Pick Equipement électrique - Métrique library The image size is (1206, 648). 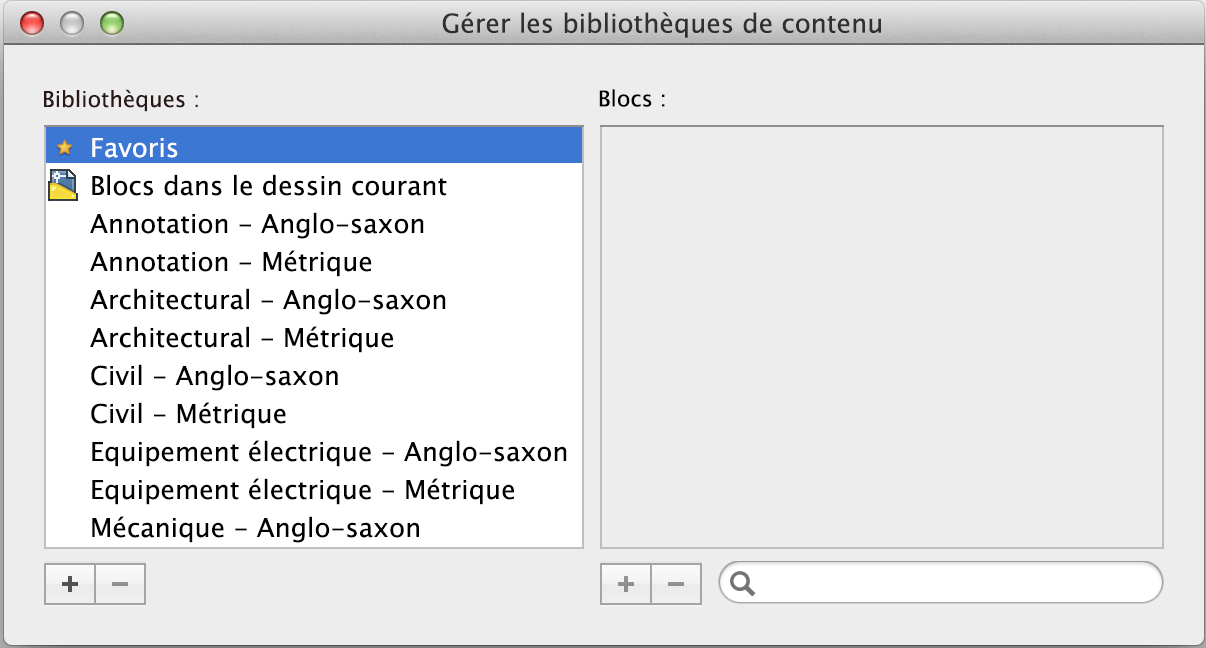(x=302, y=490)
